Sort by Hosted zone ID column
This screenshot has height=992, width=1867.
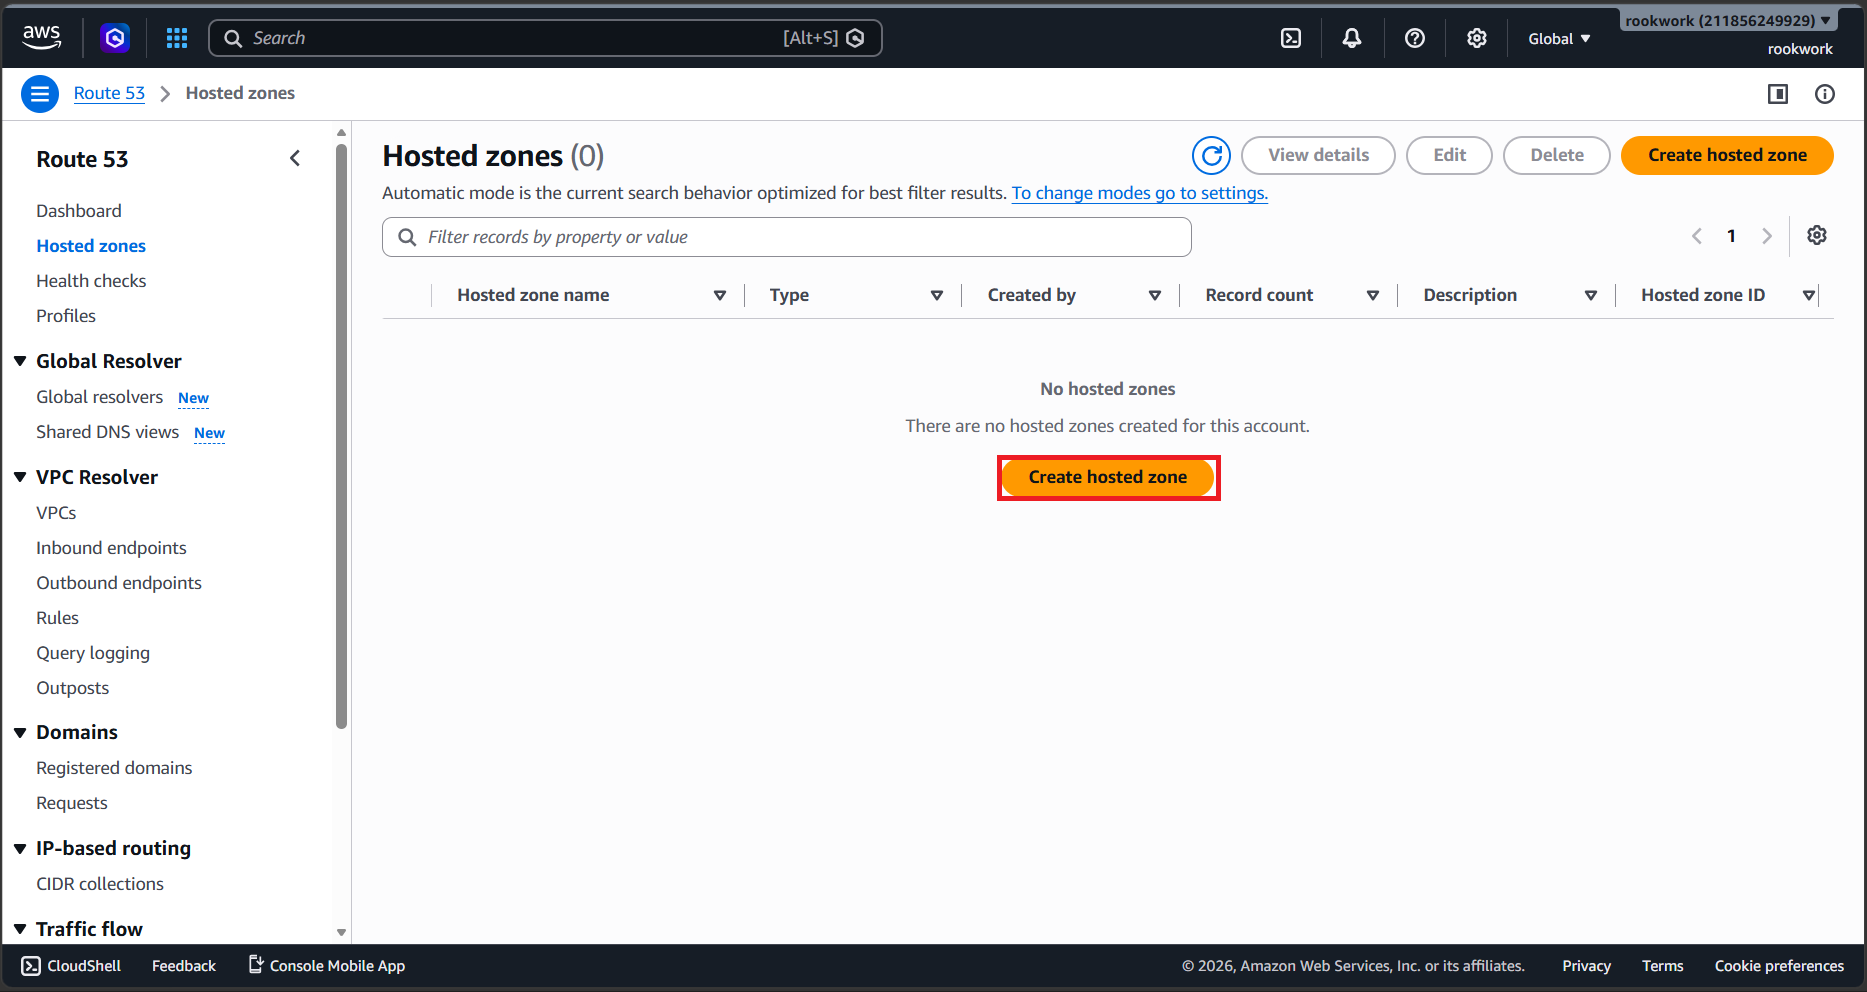[x=1808, y=296]
